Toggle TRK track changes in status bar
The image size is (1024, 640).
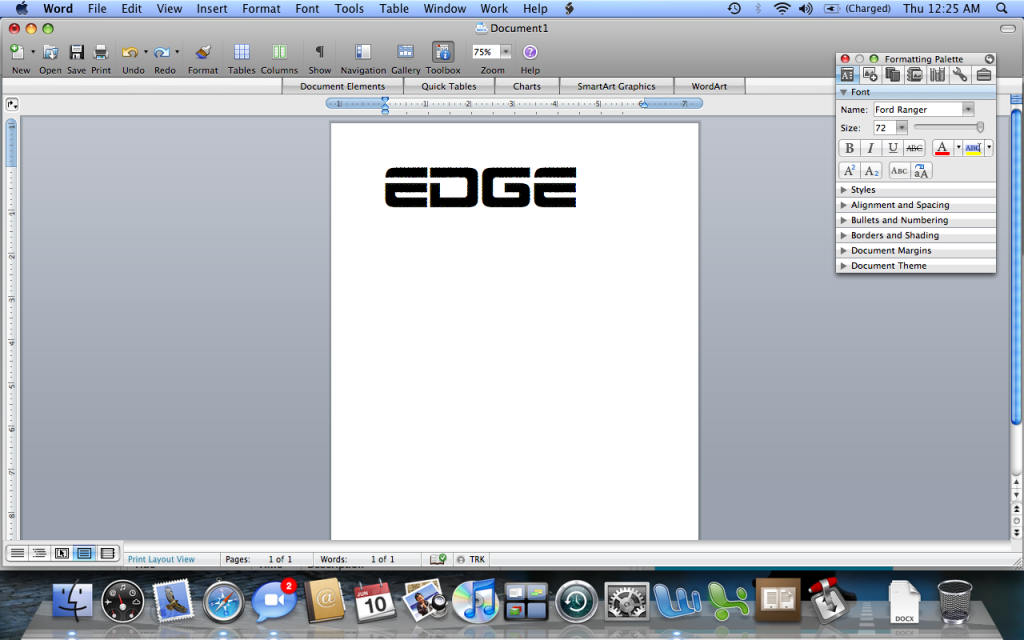472,559
